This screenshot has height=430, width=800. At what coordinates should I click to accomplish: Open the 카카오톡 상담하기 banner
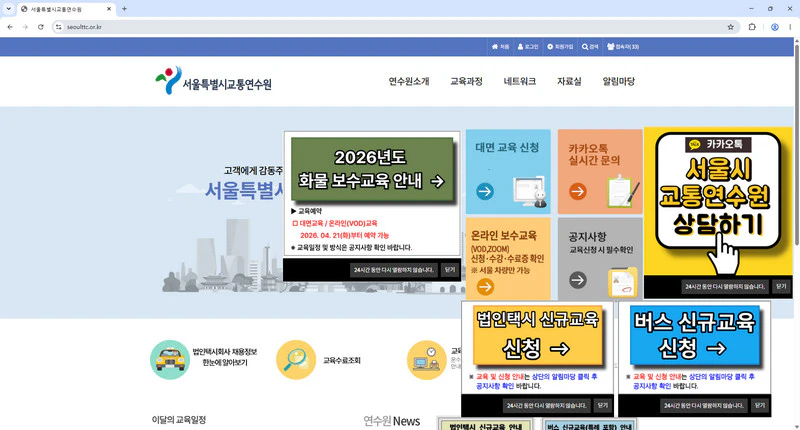[x=718, y=201]
